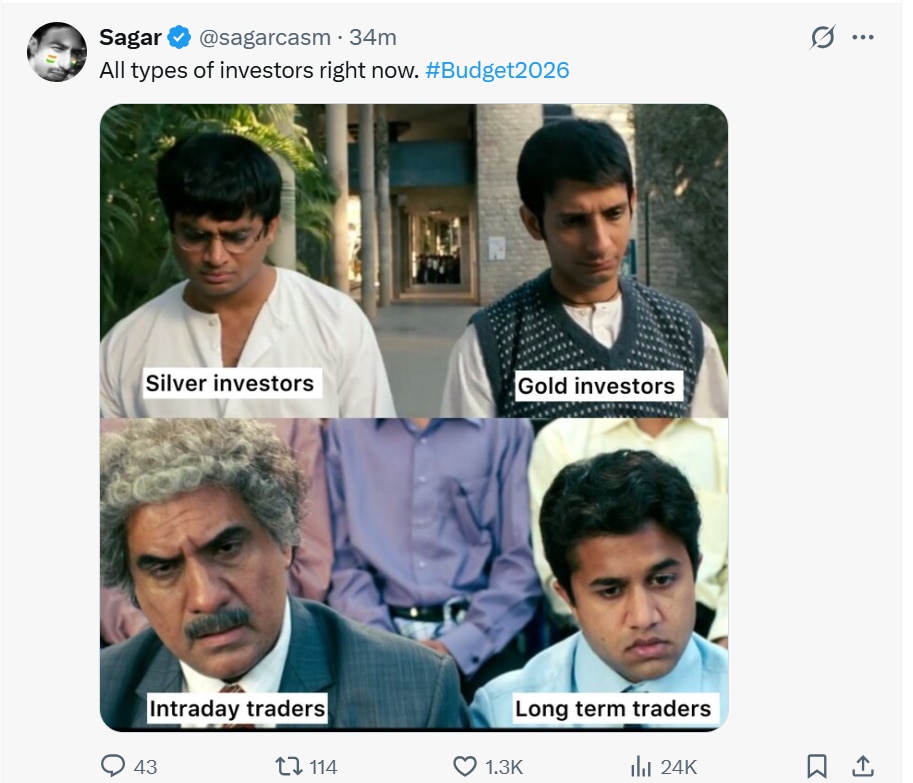Bookmark this post
Image resolution: width=913 pixels, height=783 pixels.
coord(817,766)
